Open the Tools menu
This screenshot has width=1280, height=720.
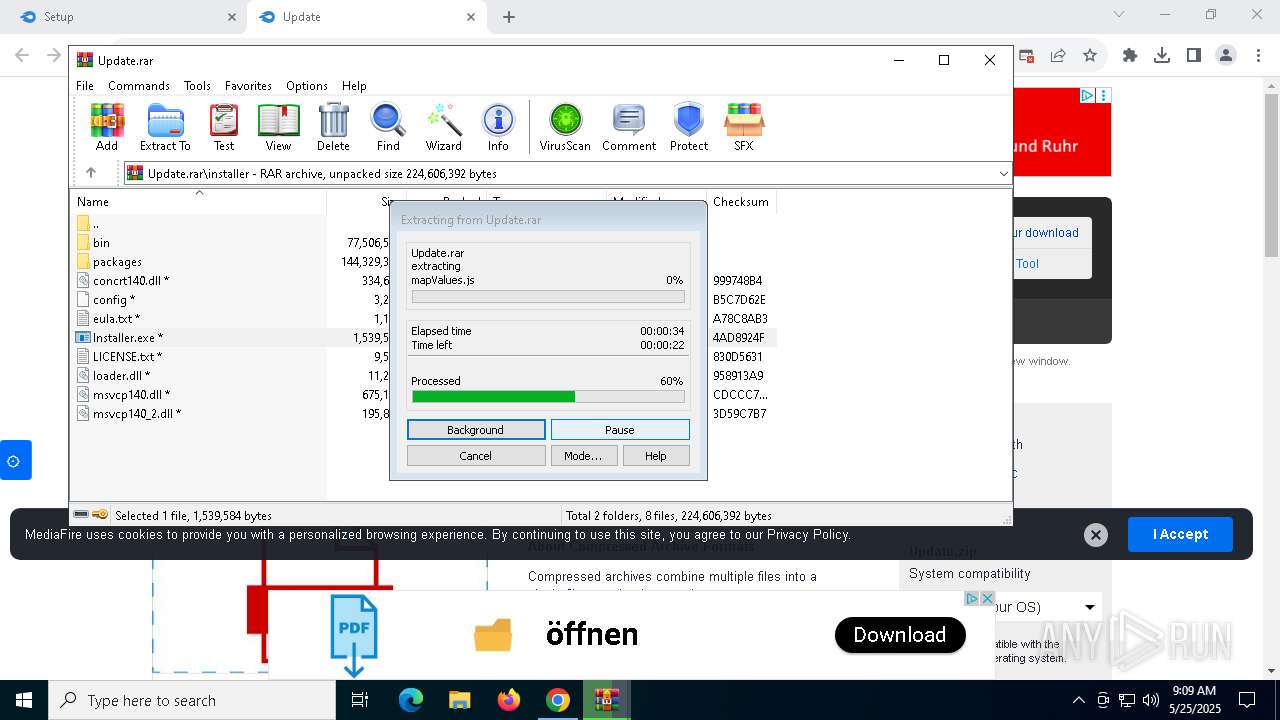pos(197,86)
